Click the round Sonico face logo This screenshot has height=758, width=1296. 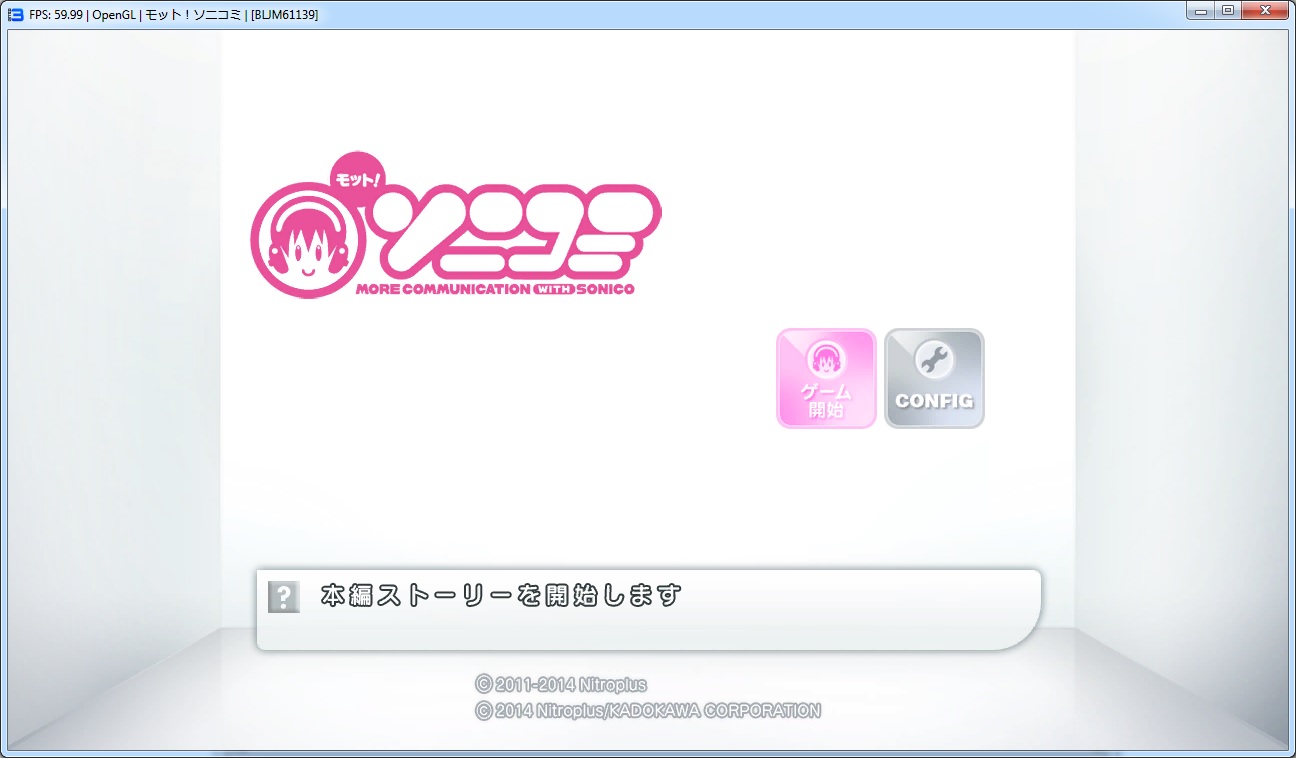click(x=304, y=242)
